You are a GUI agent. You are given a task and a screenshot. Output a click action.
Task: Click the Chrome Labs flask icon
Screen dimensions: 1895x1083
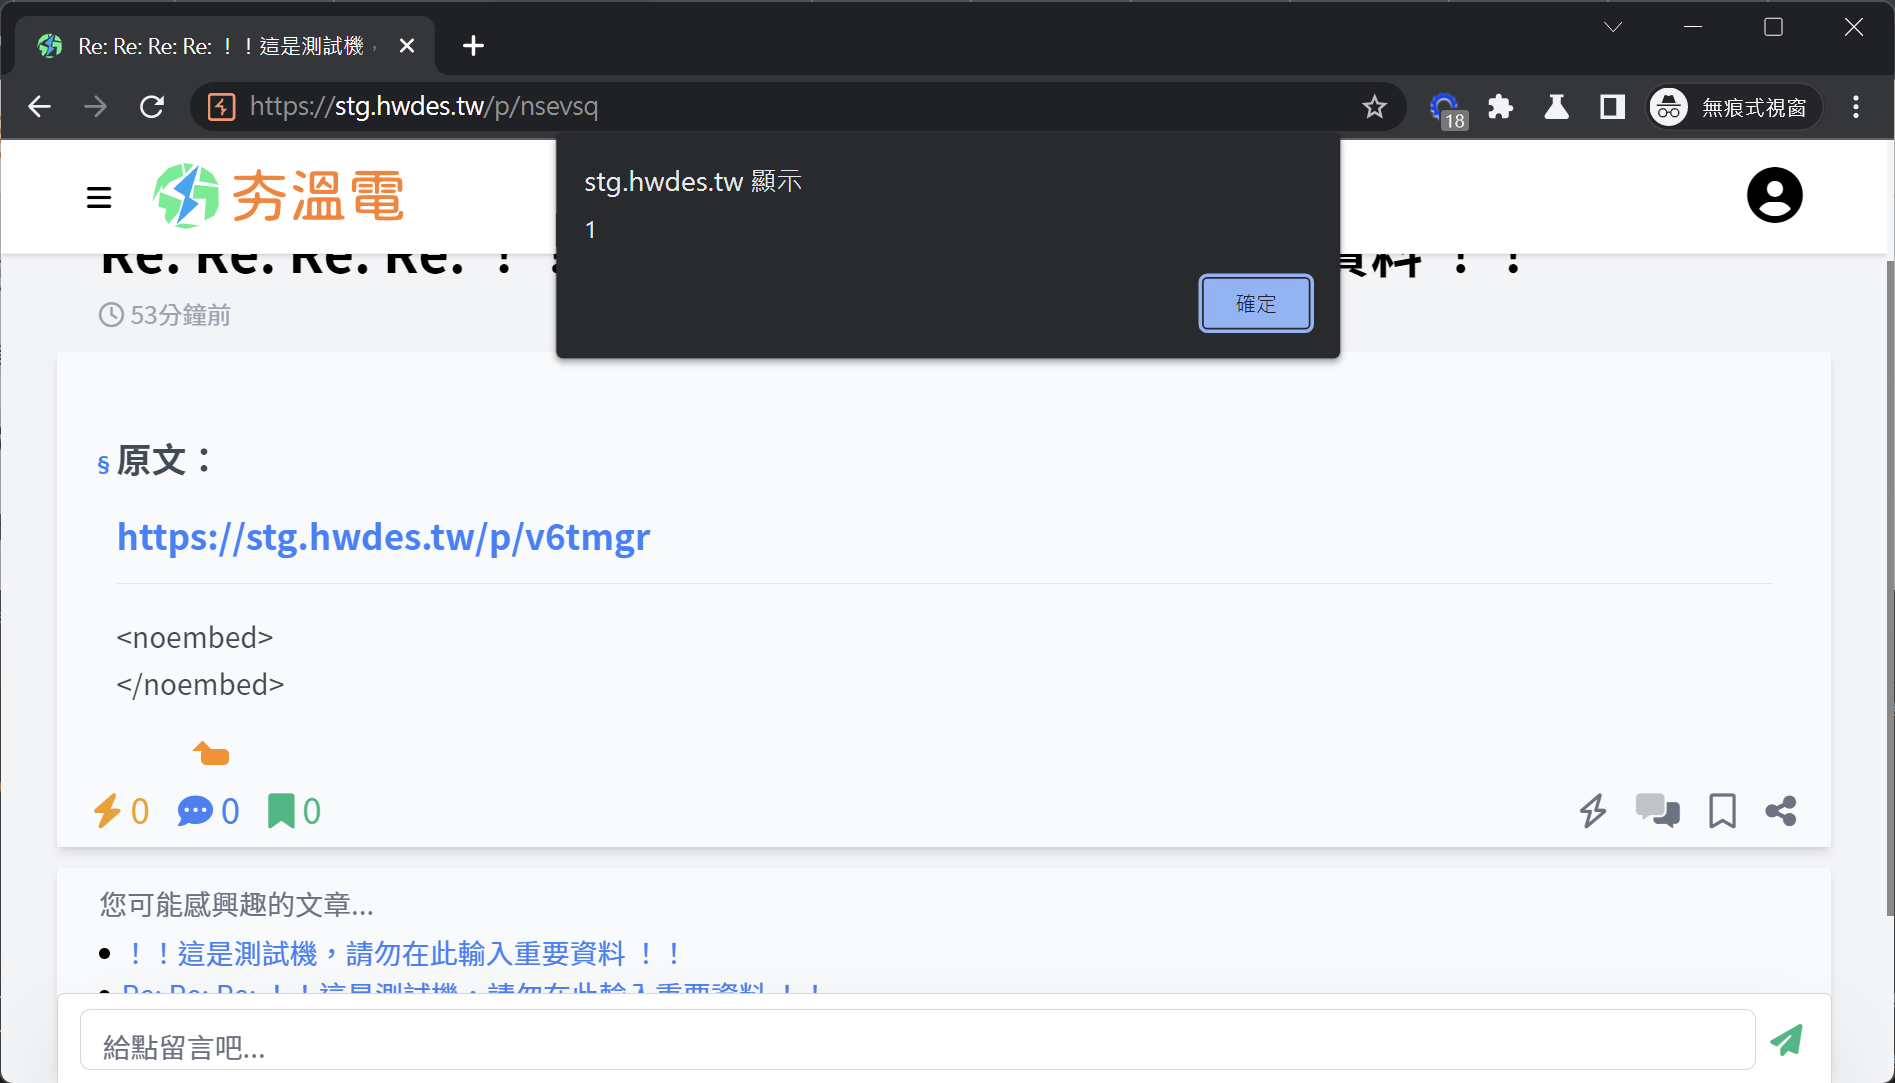click(x=1556, y=106)
